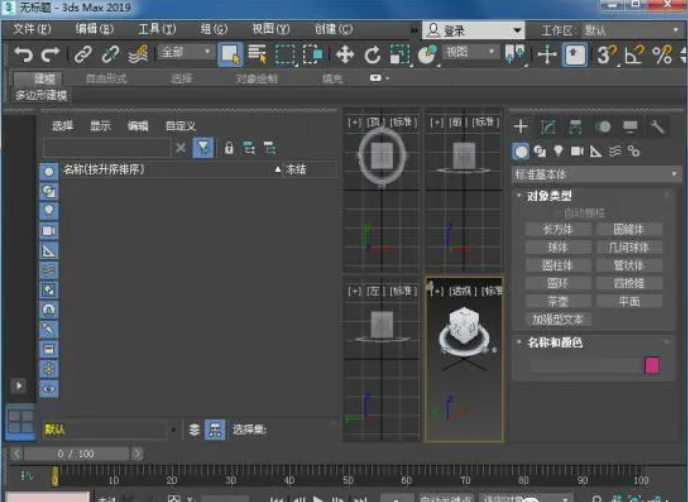Toggle the eye display-all filter icon
This screenshot has width=688, height=502.
(49, 389)
